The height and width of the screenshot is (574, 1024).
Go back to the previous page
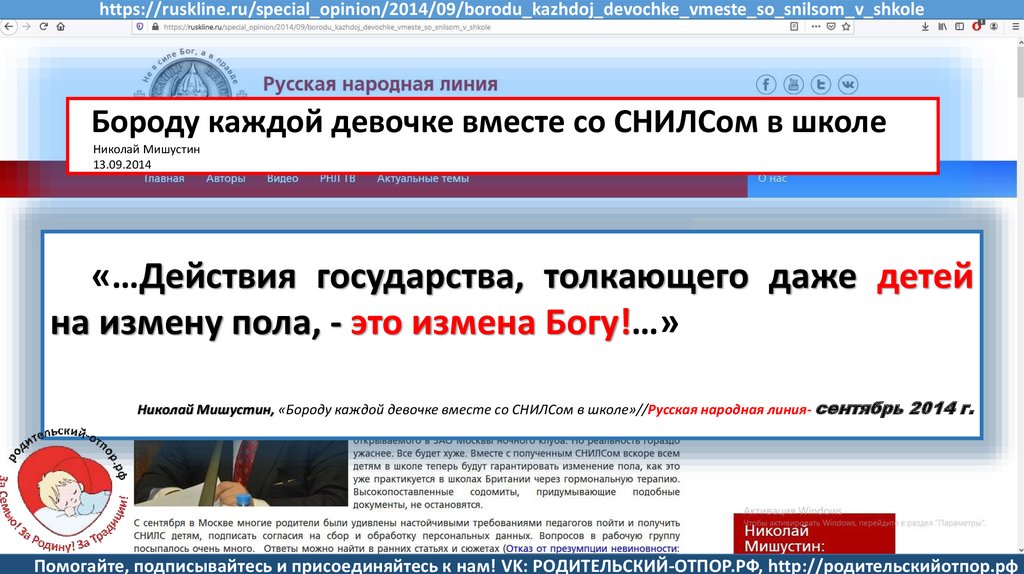(x=8, y=27)
